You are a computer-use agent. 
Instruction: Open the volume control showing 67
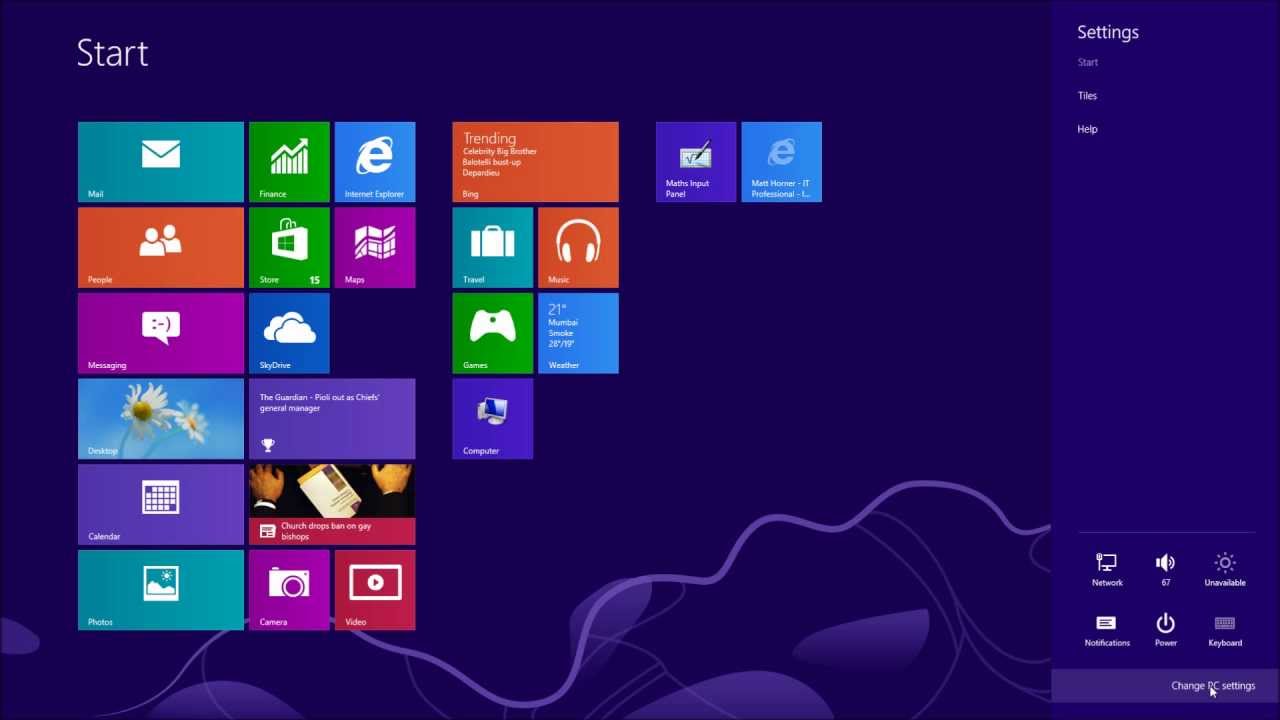[1166, 570]
